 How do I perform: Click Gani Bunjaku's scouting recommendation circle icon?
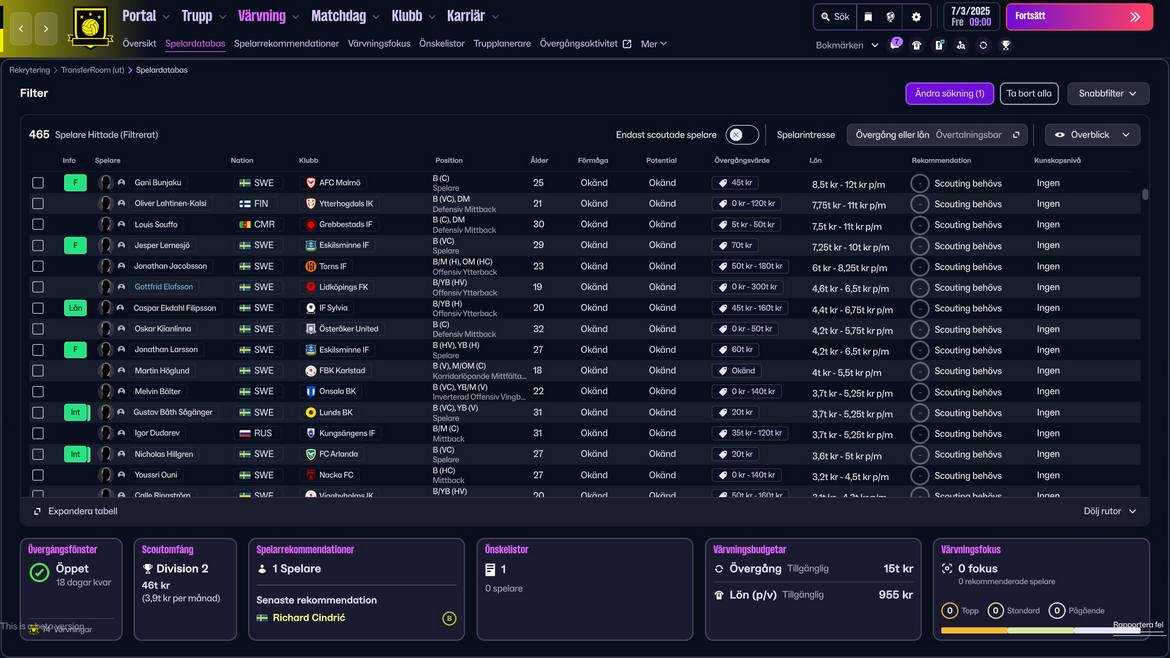click(920, 183)
